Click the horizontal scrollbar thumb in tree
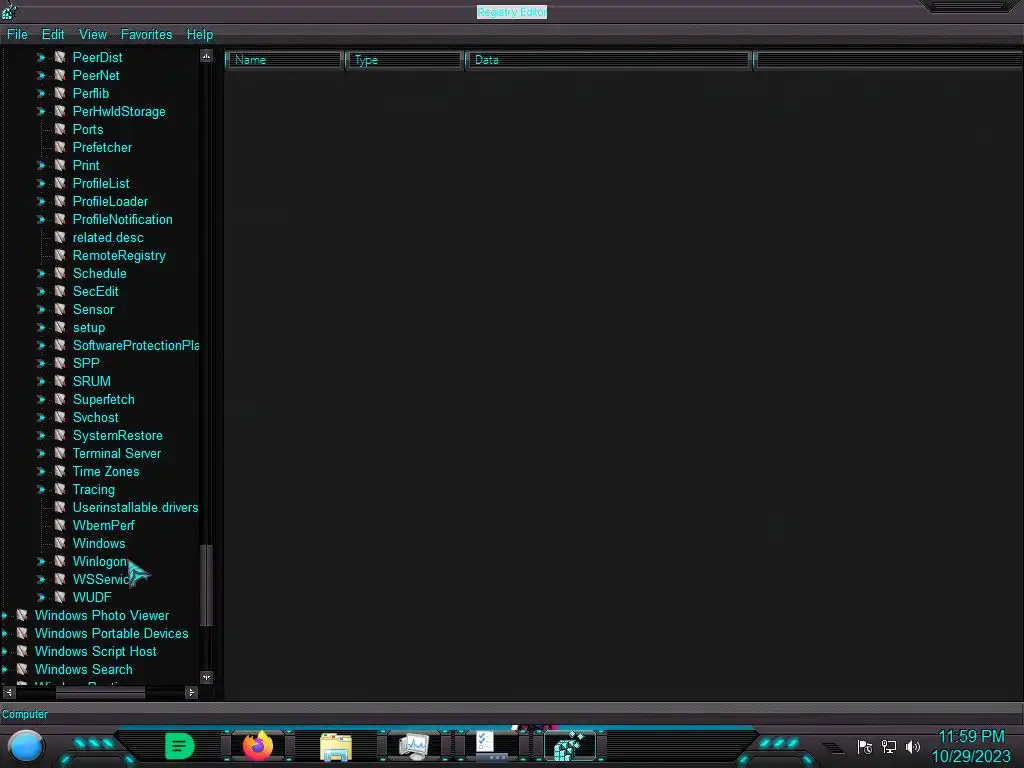This screenshot has height=768, width=1024. click(100, 692)
